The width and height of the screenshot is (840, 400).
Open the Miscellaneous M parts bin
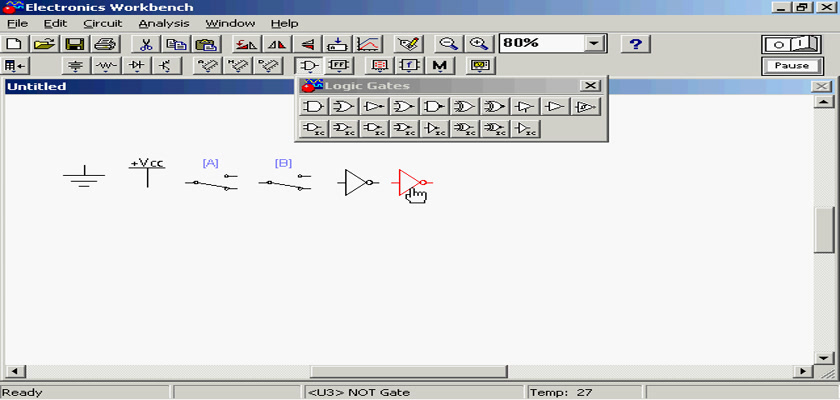coord(440,66)
